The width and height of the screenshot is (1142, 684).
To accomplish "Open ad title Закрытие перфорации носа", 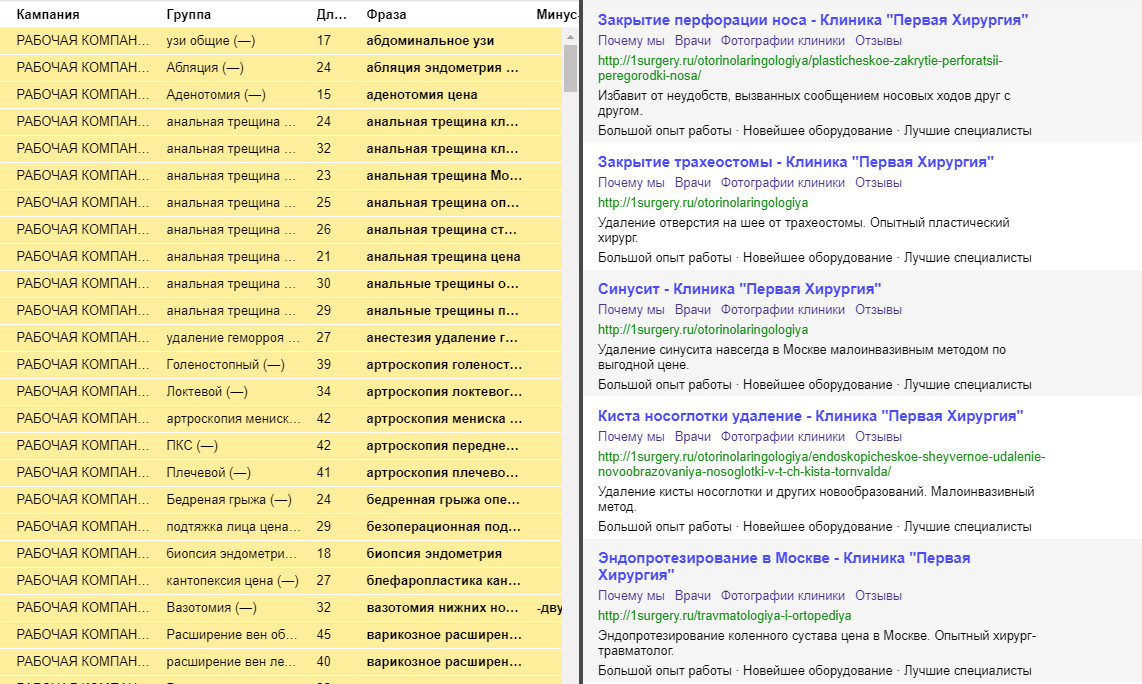I will 813,20.
